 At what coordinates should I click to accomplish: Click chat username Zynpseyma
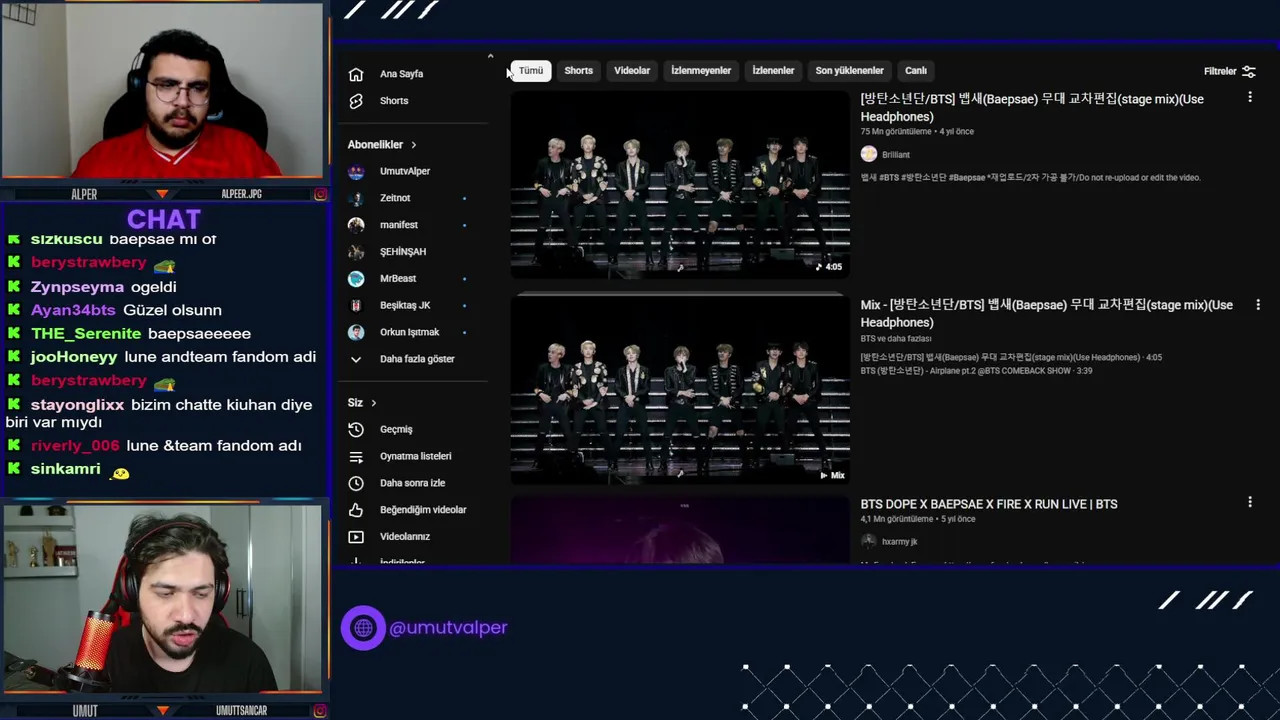(77, 287)
